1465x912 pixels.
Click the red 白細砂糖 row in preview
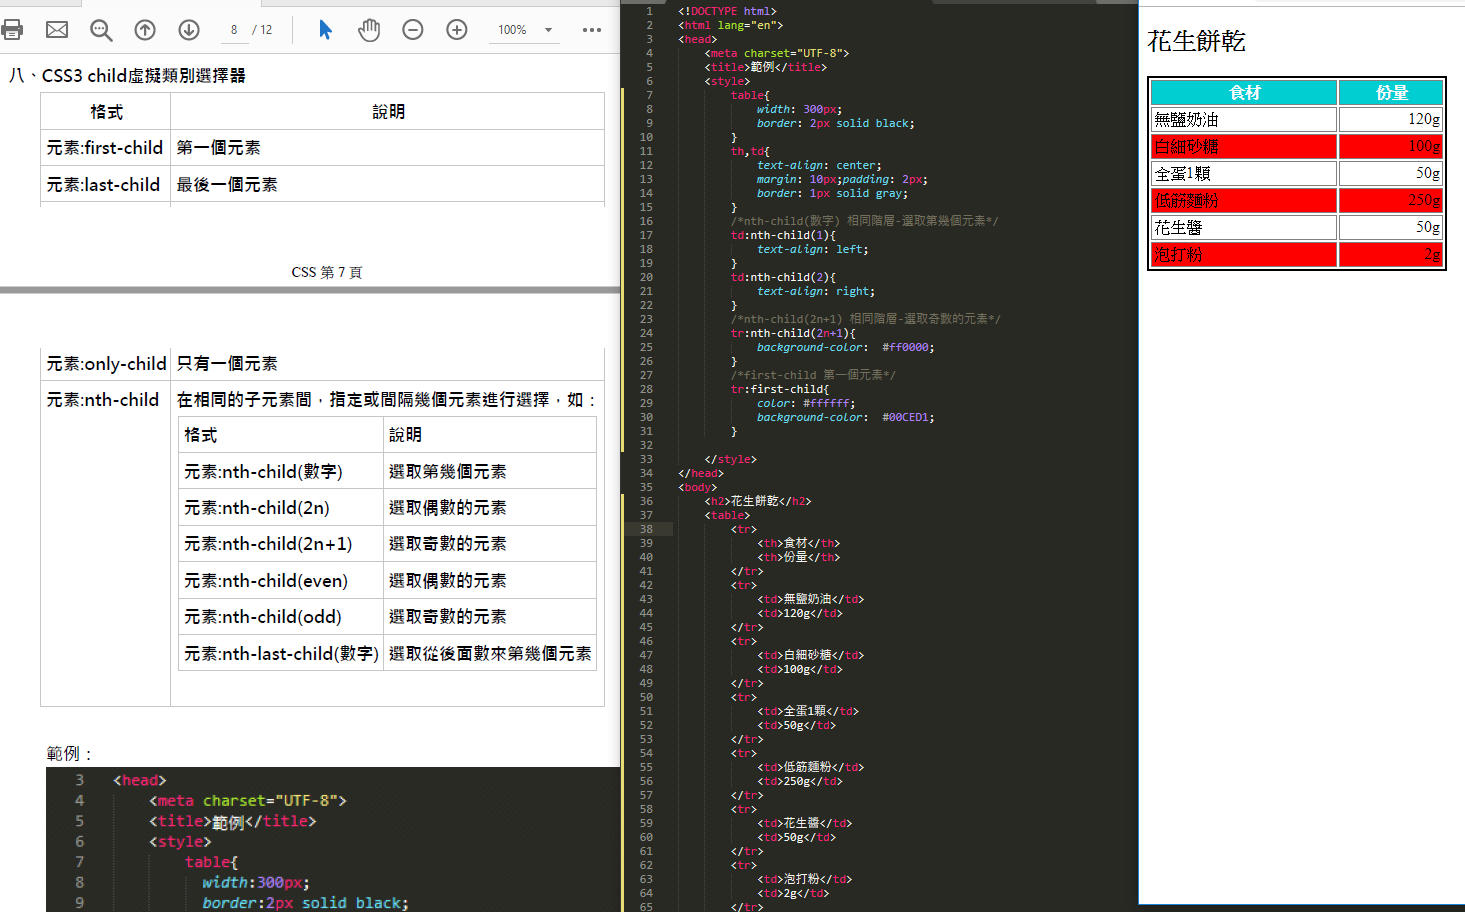click(1244, 147)
